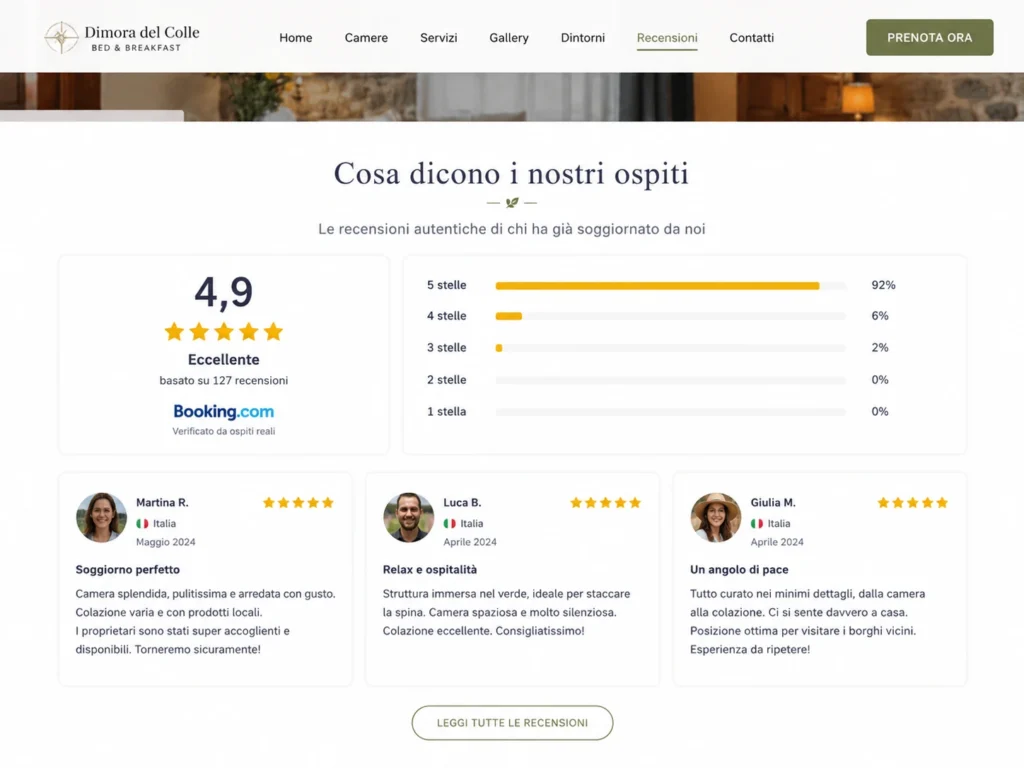The width and height of the screenshot is (1024, 768).
Task: Click the 1 stella rating bar
Action: 671,412
